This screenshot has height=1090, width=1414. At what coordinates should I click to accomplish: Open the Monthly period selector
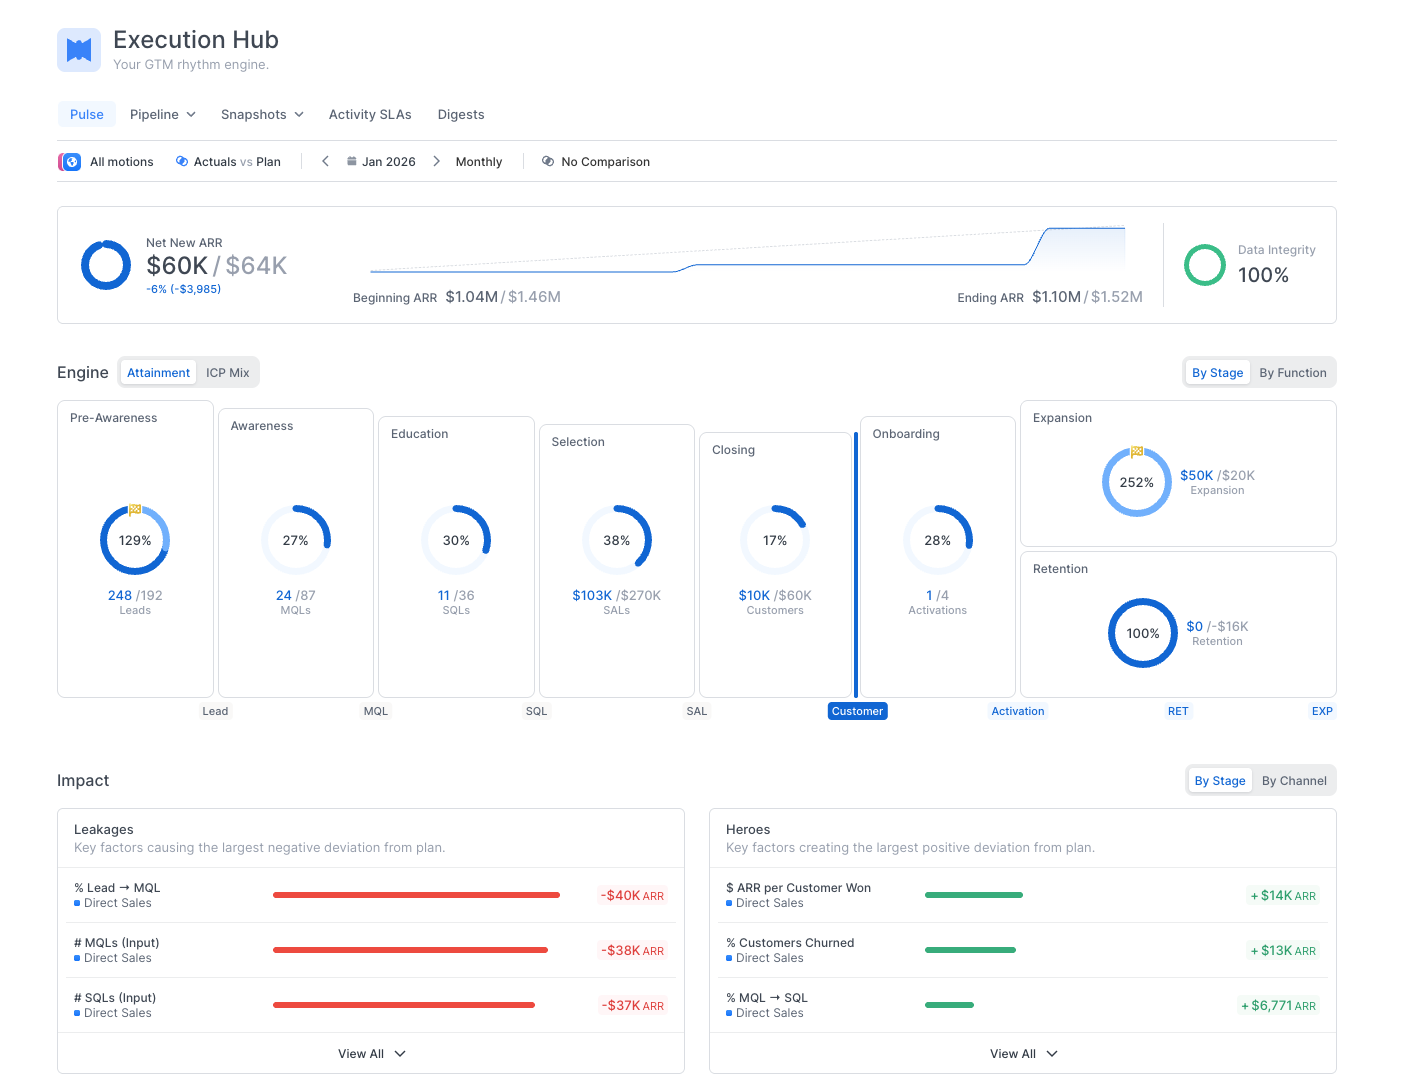point(478,161)
